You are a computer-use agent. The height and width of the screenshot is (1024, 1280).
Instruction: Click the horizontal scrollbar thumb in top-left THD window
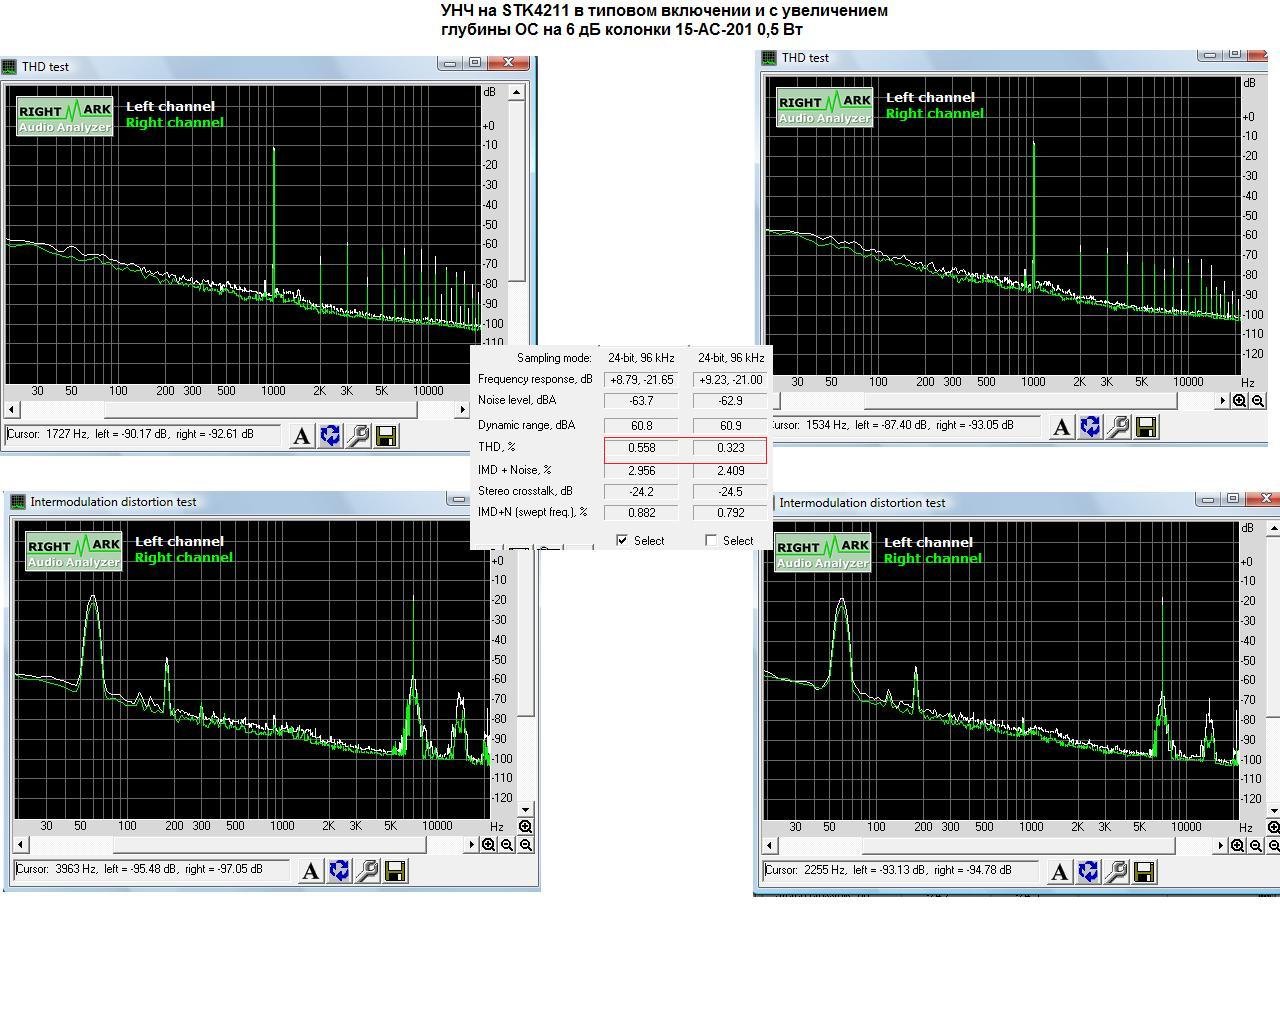point(260,409)
